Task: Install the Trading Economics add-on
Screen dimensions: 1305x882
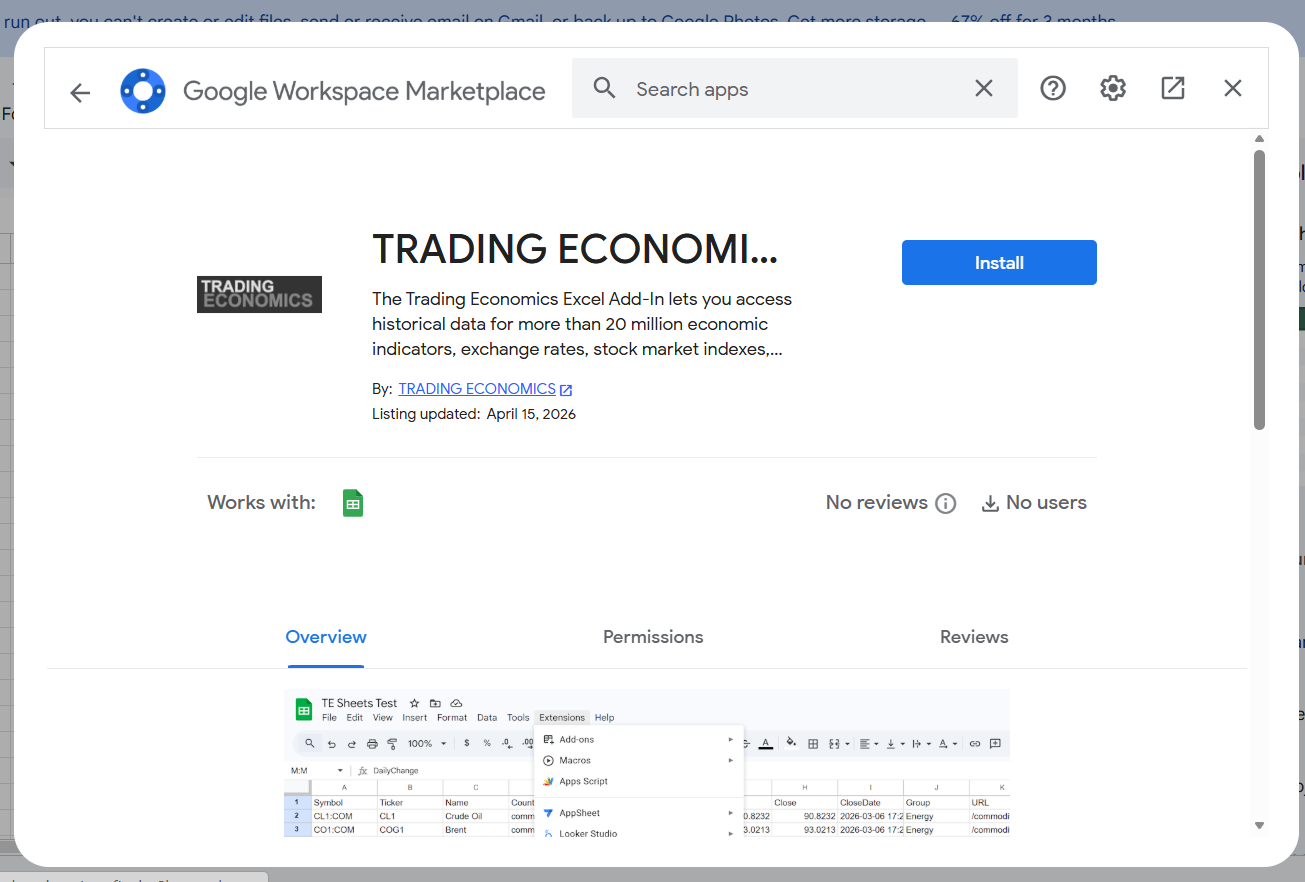Action: pyautogui.click(x=999, y=263)
